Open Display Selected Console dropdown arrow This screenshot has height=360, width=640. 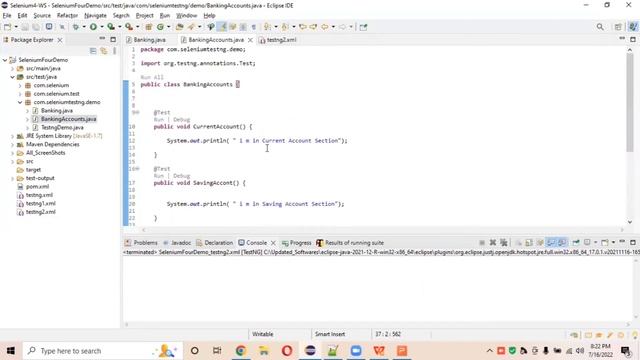[x=596, y=242]
